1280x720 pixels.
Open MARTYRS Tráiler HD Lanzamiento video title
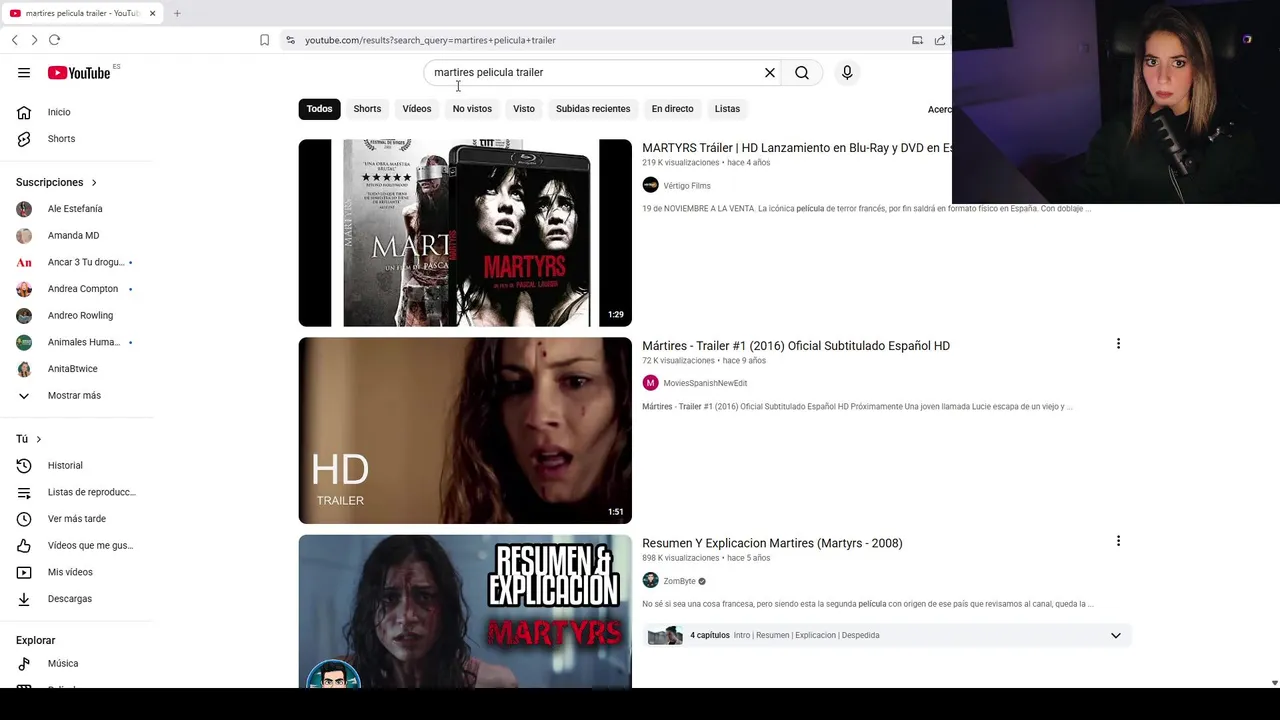pyautogui.click(x=796, y=148)
